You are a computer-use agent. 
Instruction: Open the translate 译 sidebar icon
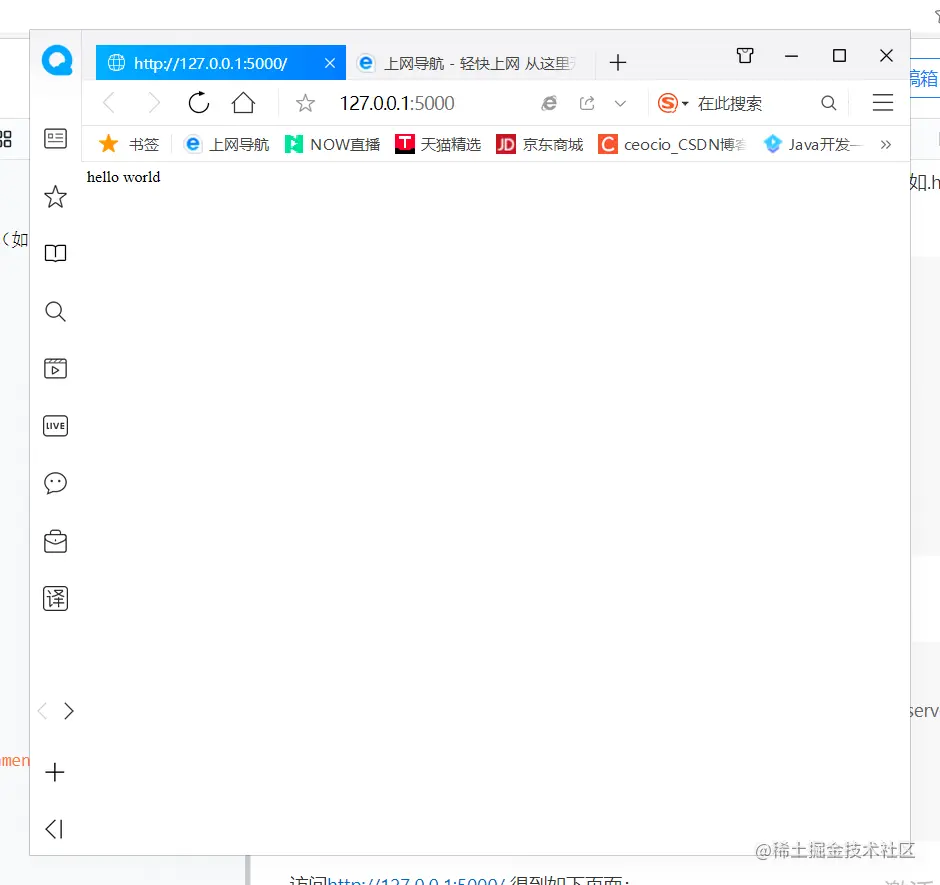point(55,598)
